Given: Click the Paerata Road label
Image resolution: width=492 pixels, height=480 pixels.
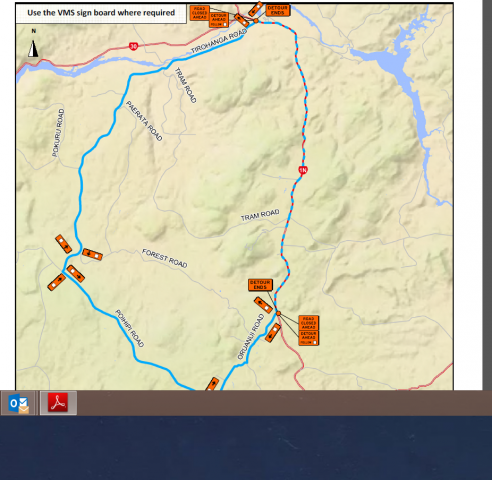Looking at the screenshot, I should (144, 121).
